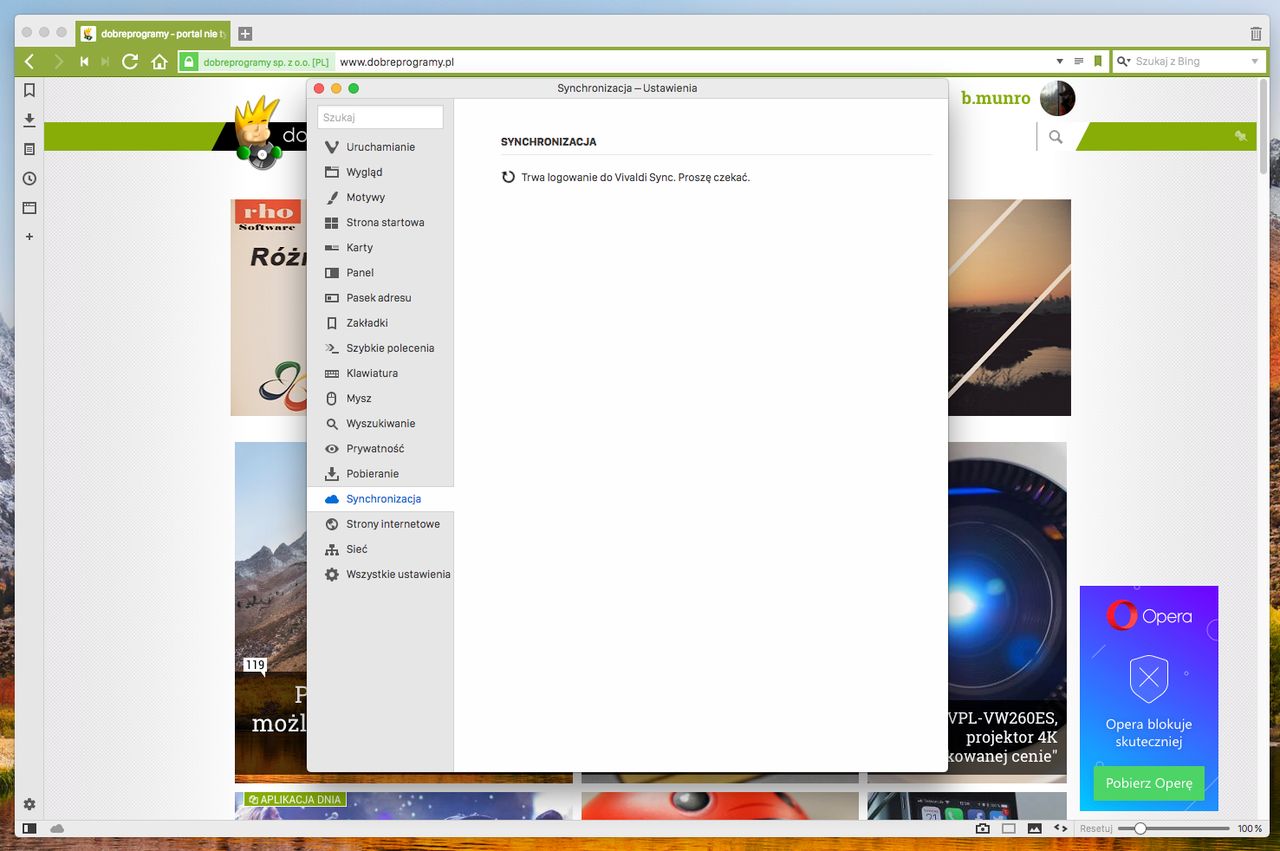Capture the page with the camera icon
Viewport: 1280px width, 851px height.
pos(983,829)
